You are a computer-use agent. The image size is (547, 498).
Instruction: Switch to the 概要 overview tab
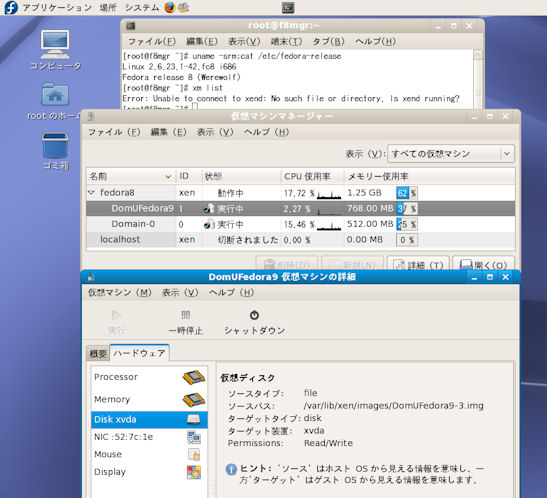pyautogui.click(x=98, y=354)
